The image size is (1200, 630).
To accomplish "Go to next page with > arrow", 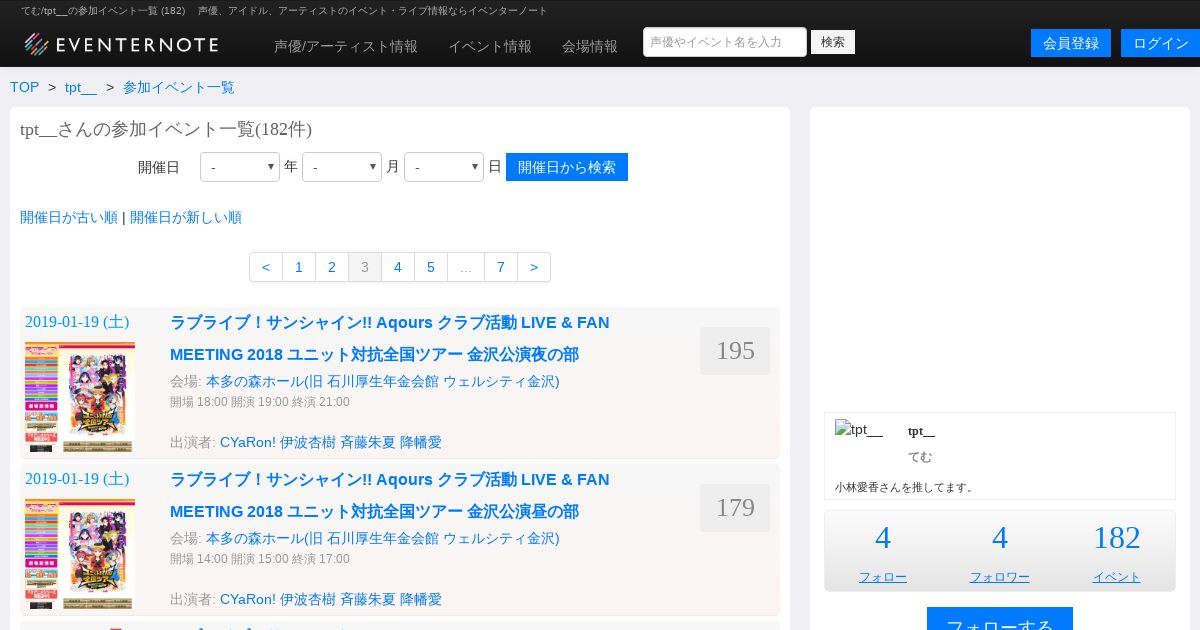I will point(534,267).
